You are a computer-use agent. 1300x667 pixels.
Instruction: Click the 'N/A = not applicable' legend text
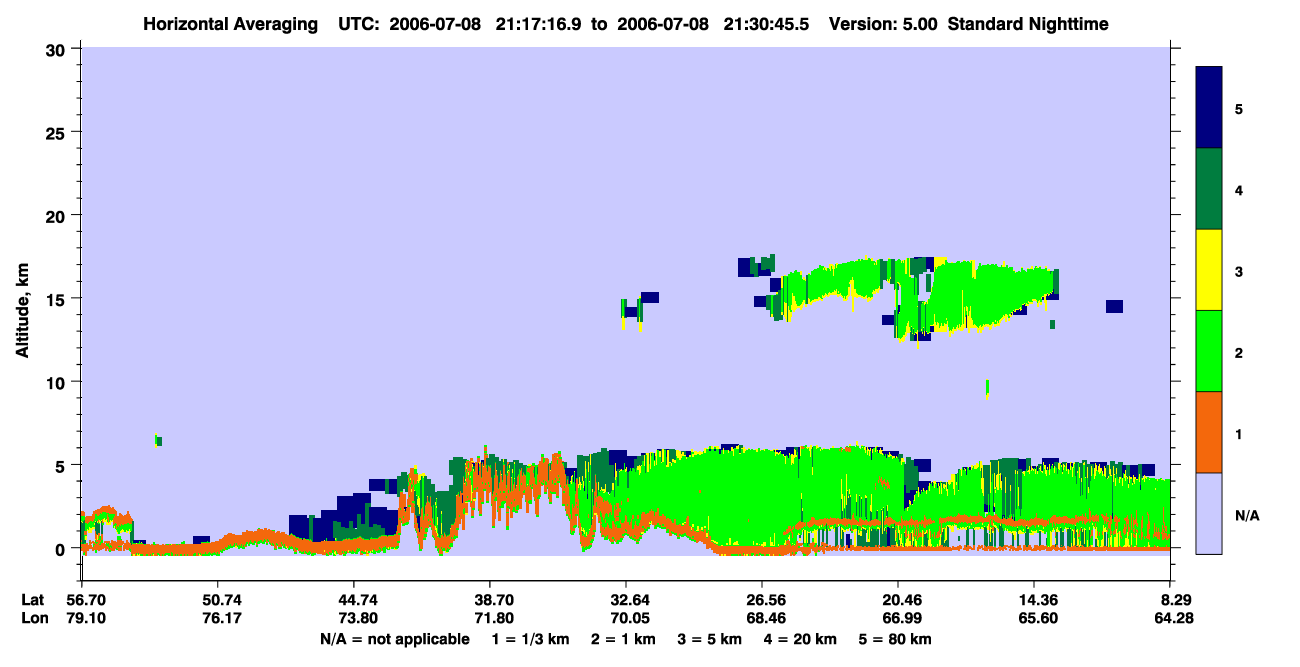(x=394, y=639)
